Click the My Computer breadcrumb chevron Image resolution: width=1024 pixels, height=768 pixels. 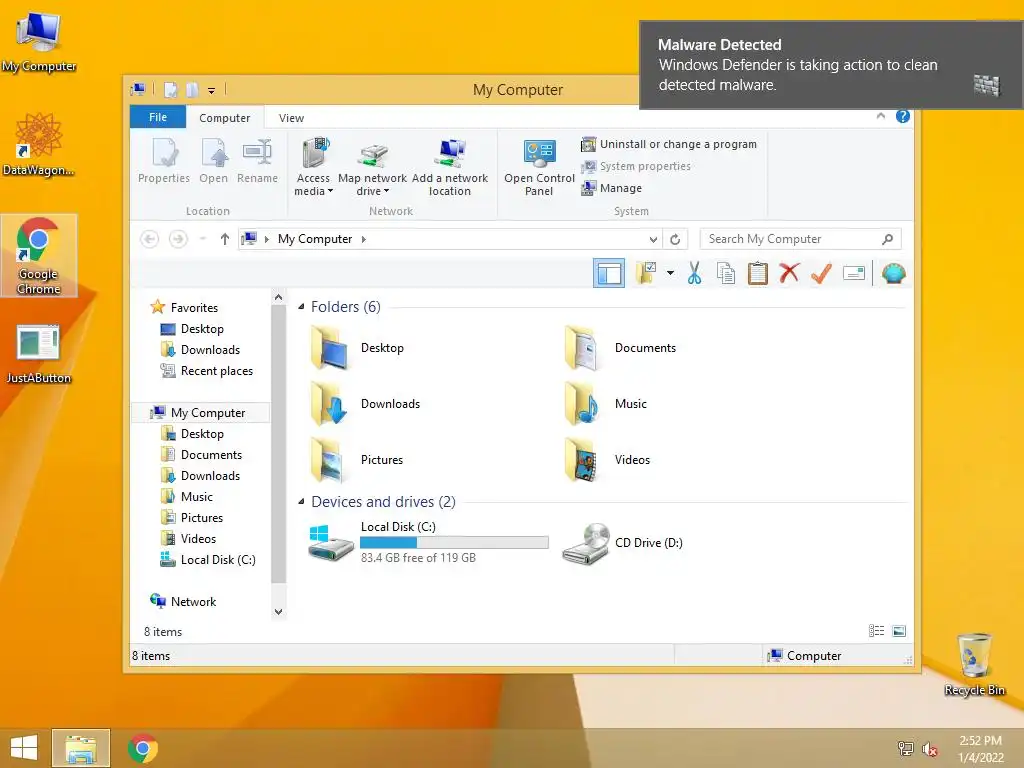[364, 239]
